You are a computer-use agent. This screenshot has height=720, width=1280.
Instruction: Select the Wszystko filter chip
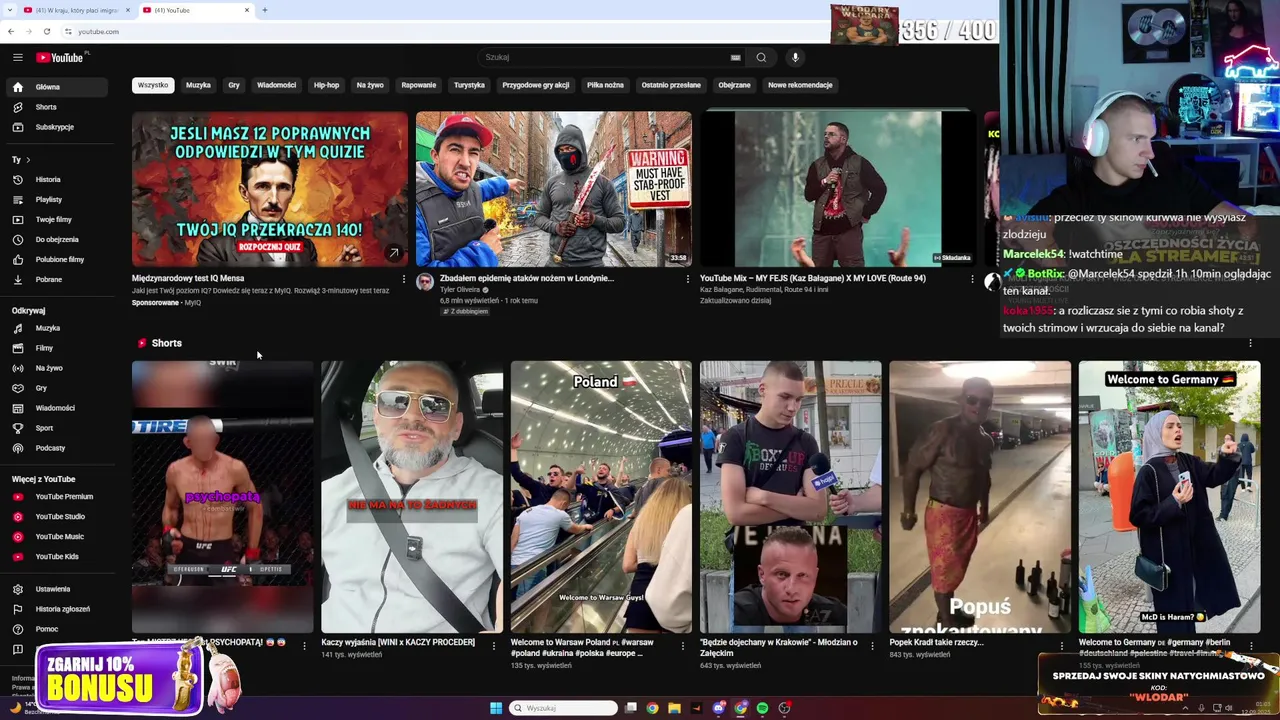(153, 85)
